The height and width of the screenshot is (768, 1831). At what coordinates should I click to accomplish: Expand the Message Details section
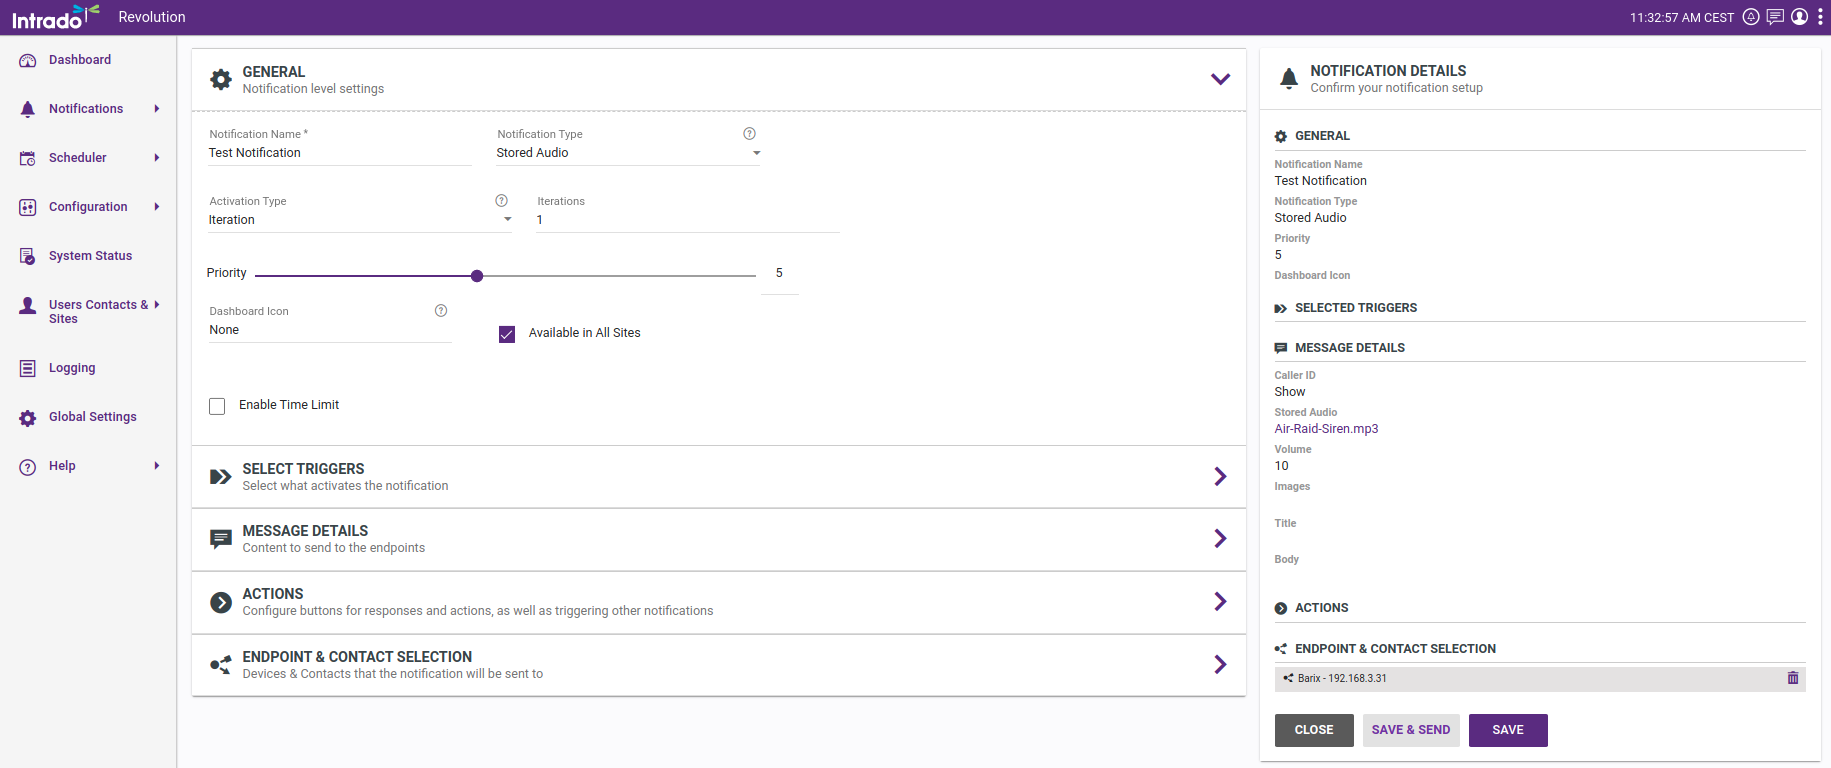pyautogui.click(x=1220, y=539)
